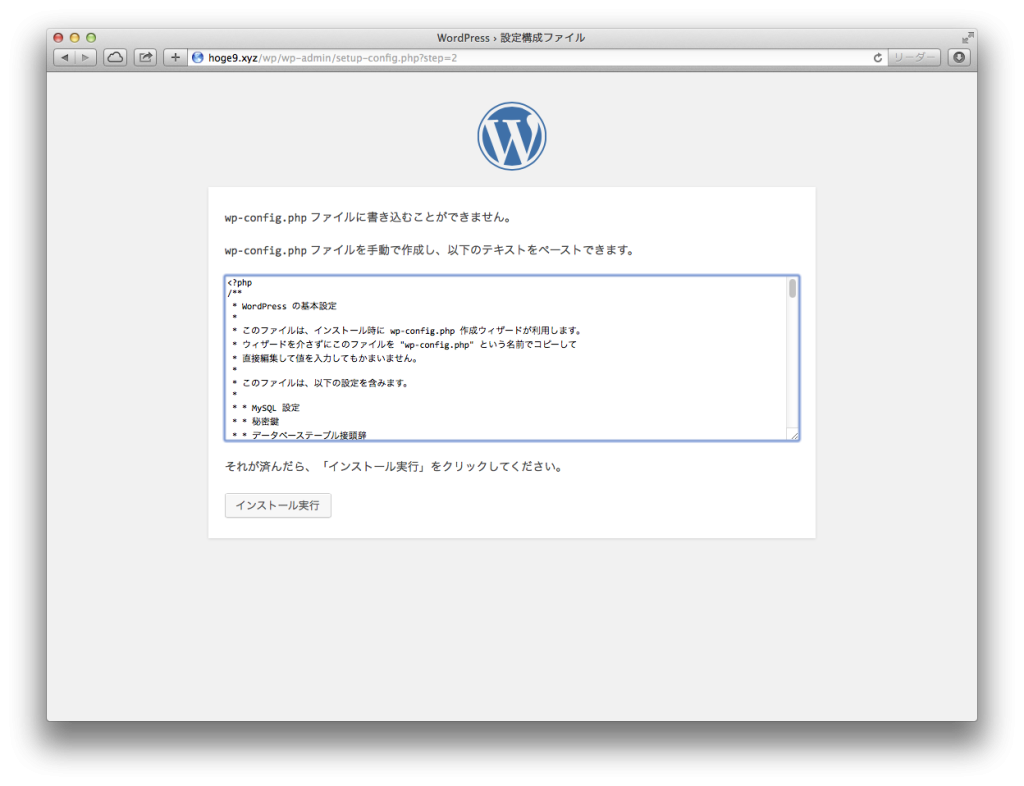Click text "wp-config.php ファイルに書き込むことができません。"
The height and width of the screenshot is (786, 1024).
tap(368, 217)
